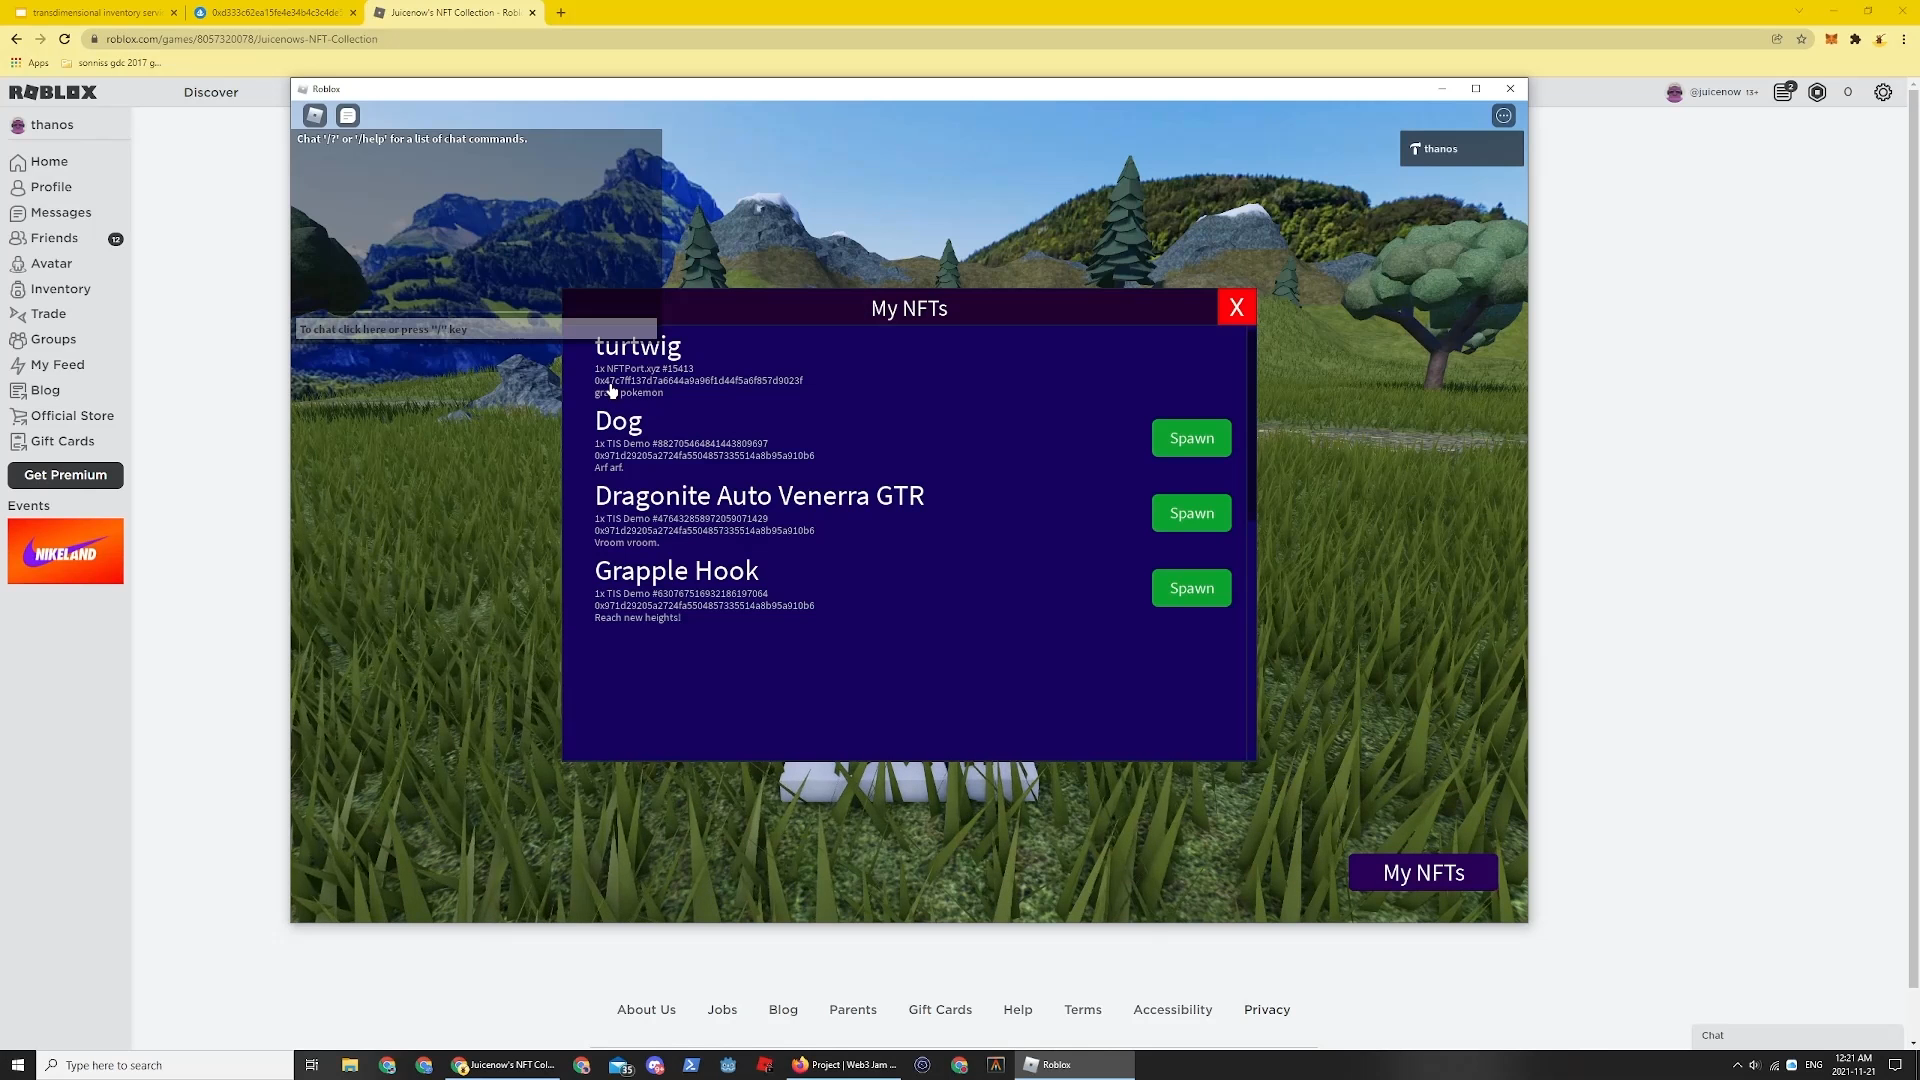This screenshot has width=1920, height=1080.
Task: Close the My NFTs panel with red X
Action: point(1237,308)
